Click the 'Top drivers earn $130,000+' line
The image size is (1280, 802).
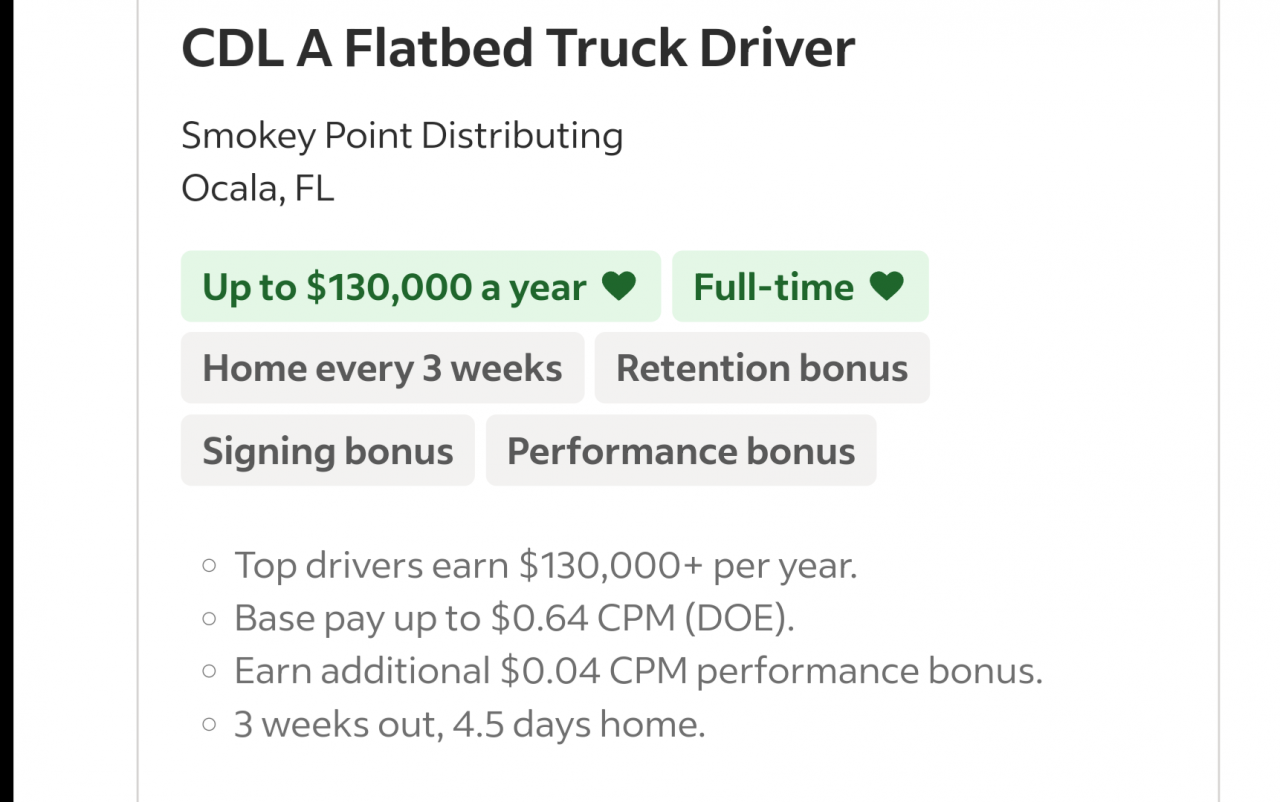545,566
